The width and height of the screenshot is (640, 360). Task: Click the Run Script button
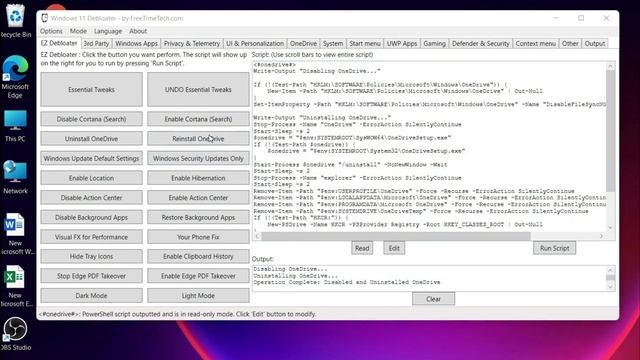pos(554,248)
